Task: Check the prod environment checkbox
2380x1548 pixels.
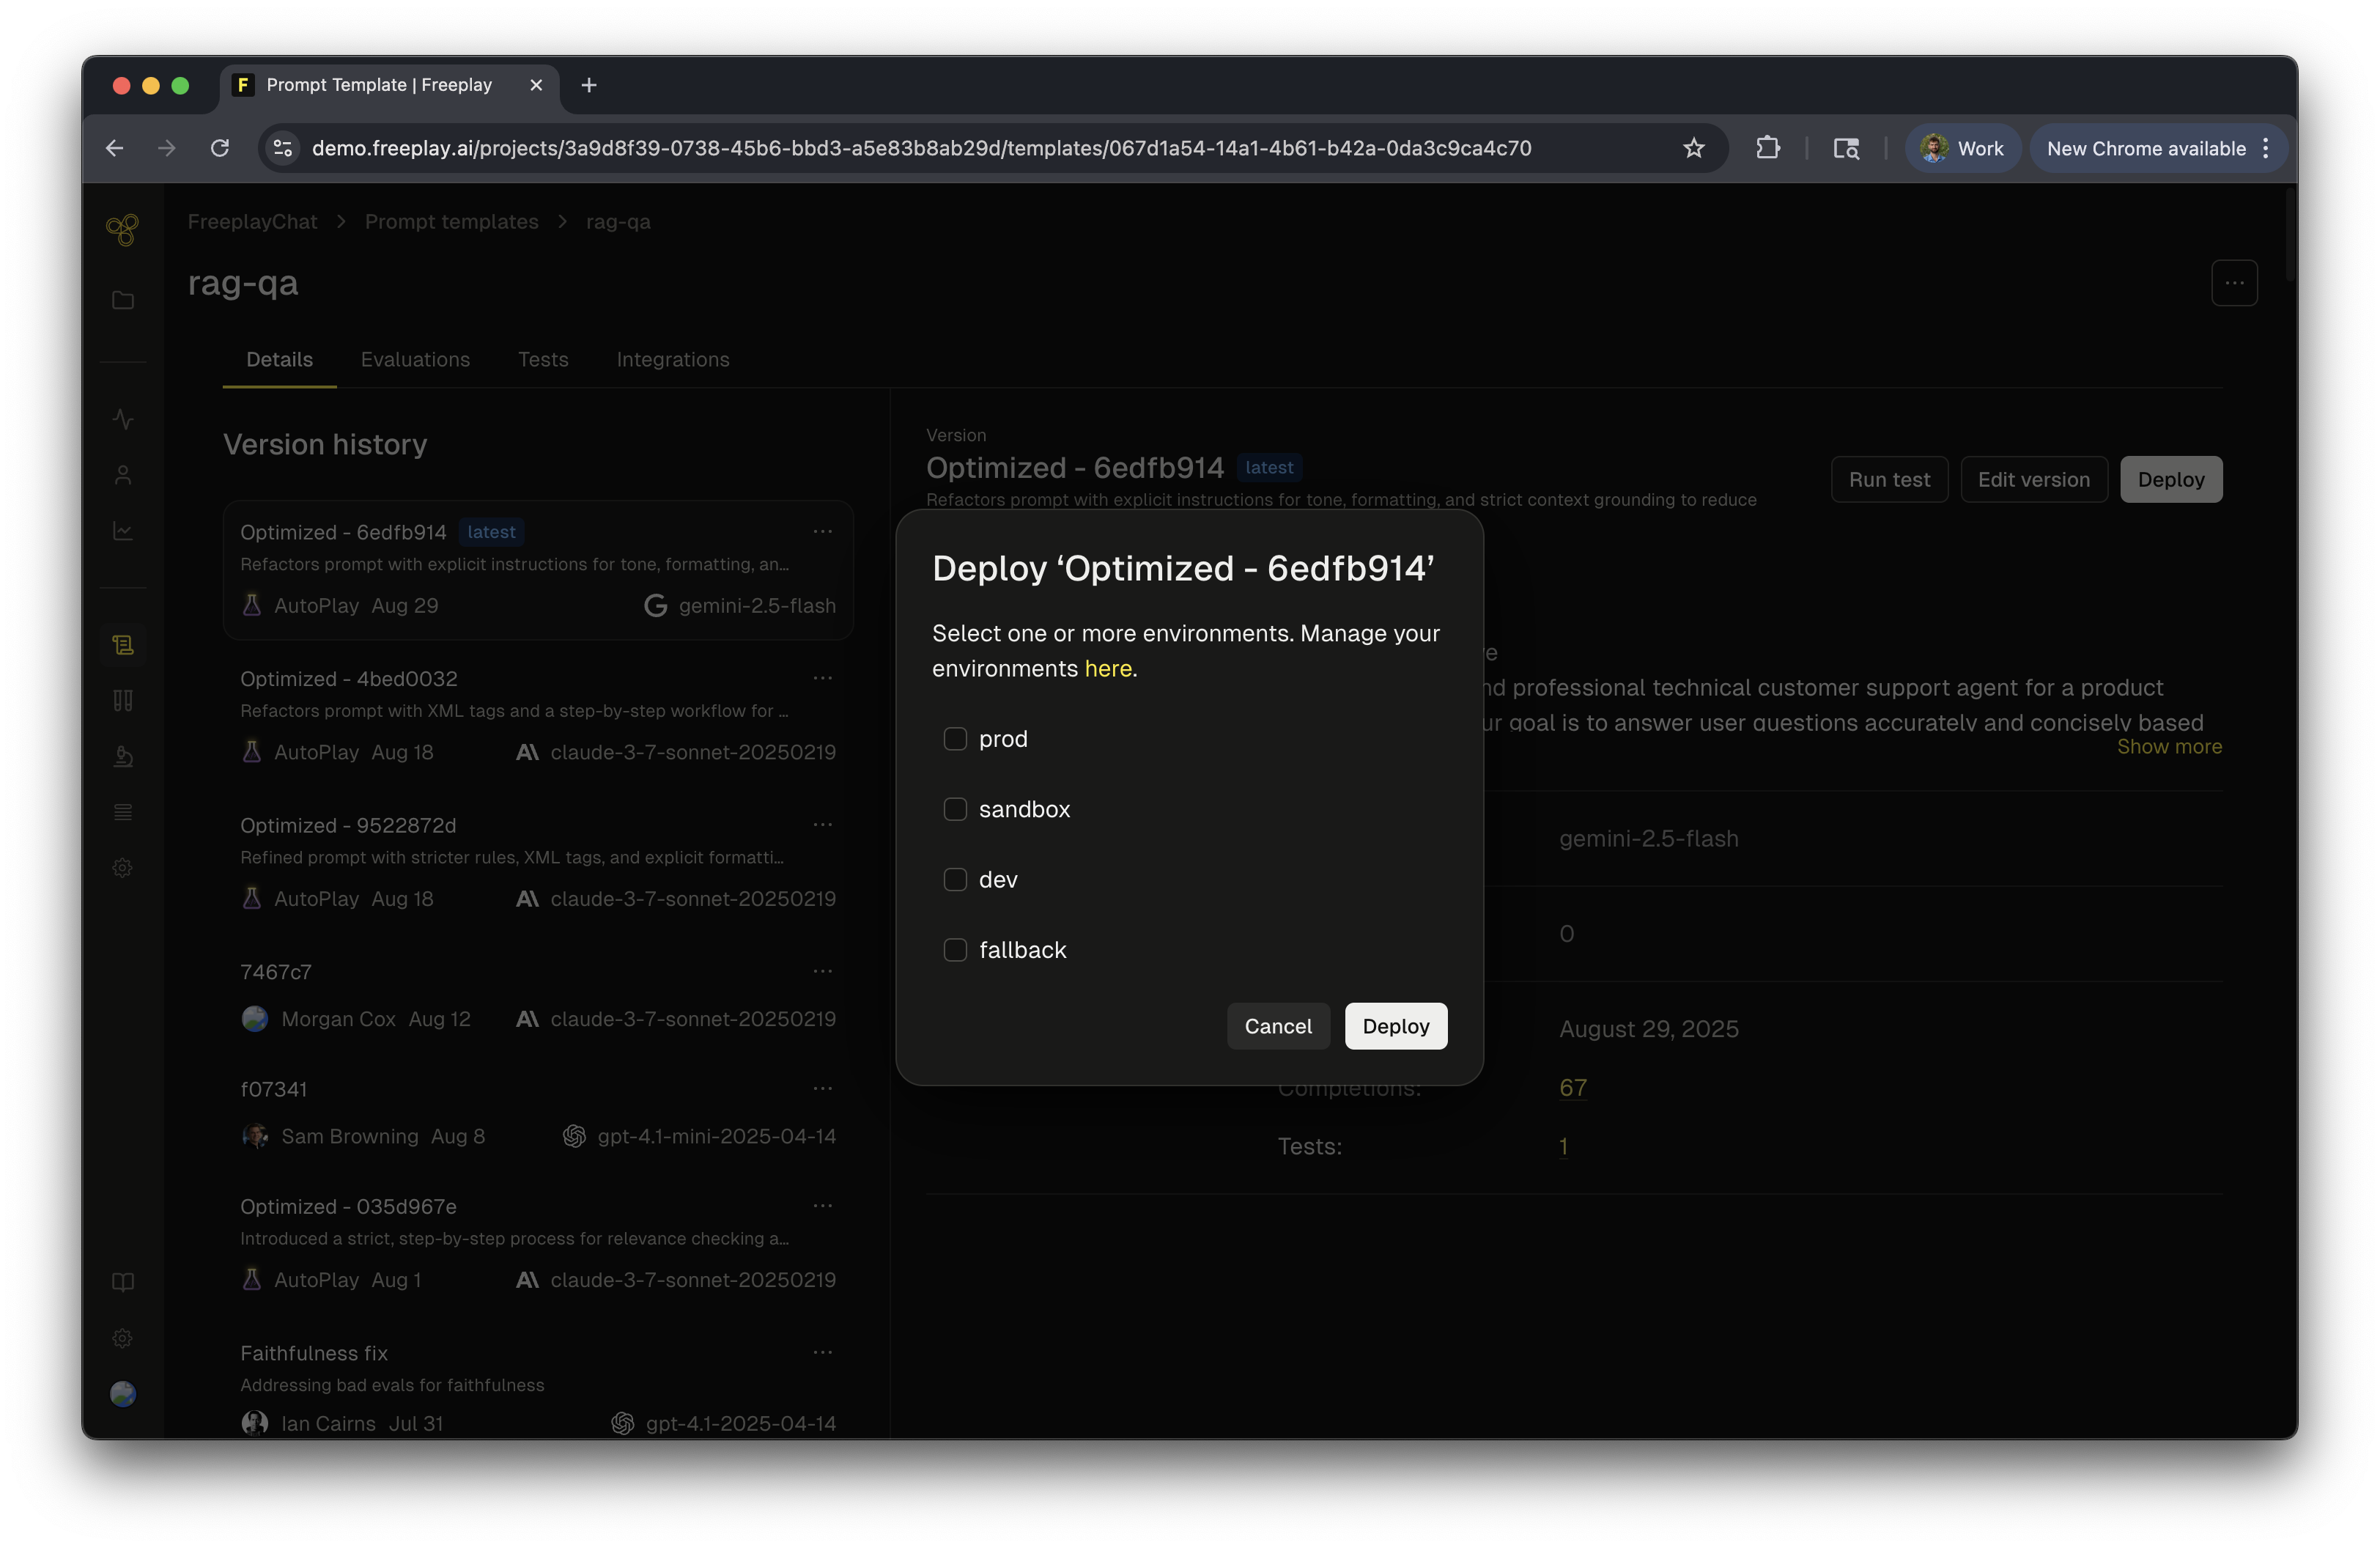Action: [x=955, y=739]
